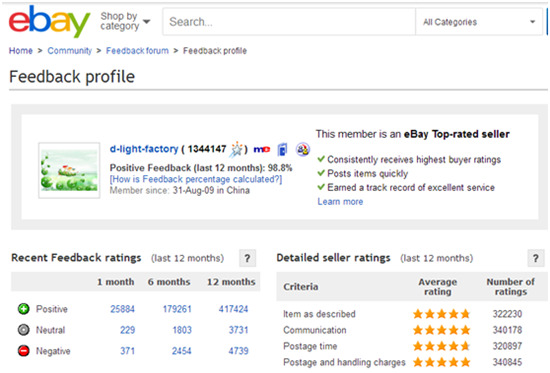The image size is (550, 373).
Task: Click the Criteria column header
Action: [301, 287]
